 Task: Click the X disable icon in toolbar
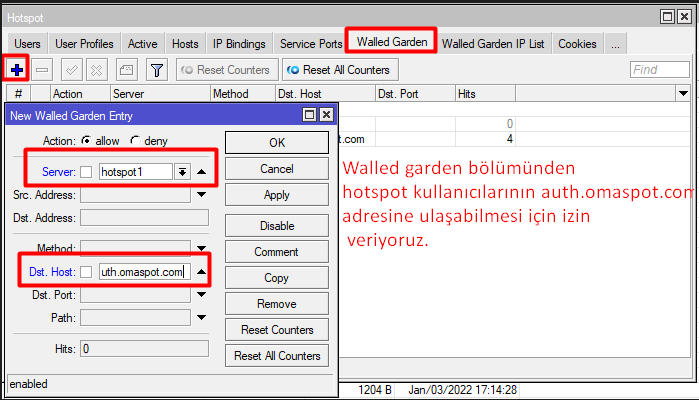coord(97,70)
